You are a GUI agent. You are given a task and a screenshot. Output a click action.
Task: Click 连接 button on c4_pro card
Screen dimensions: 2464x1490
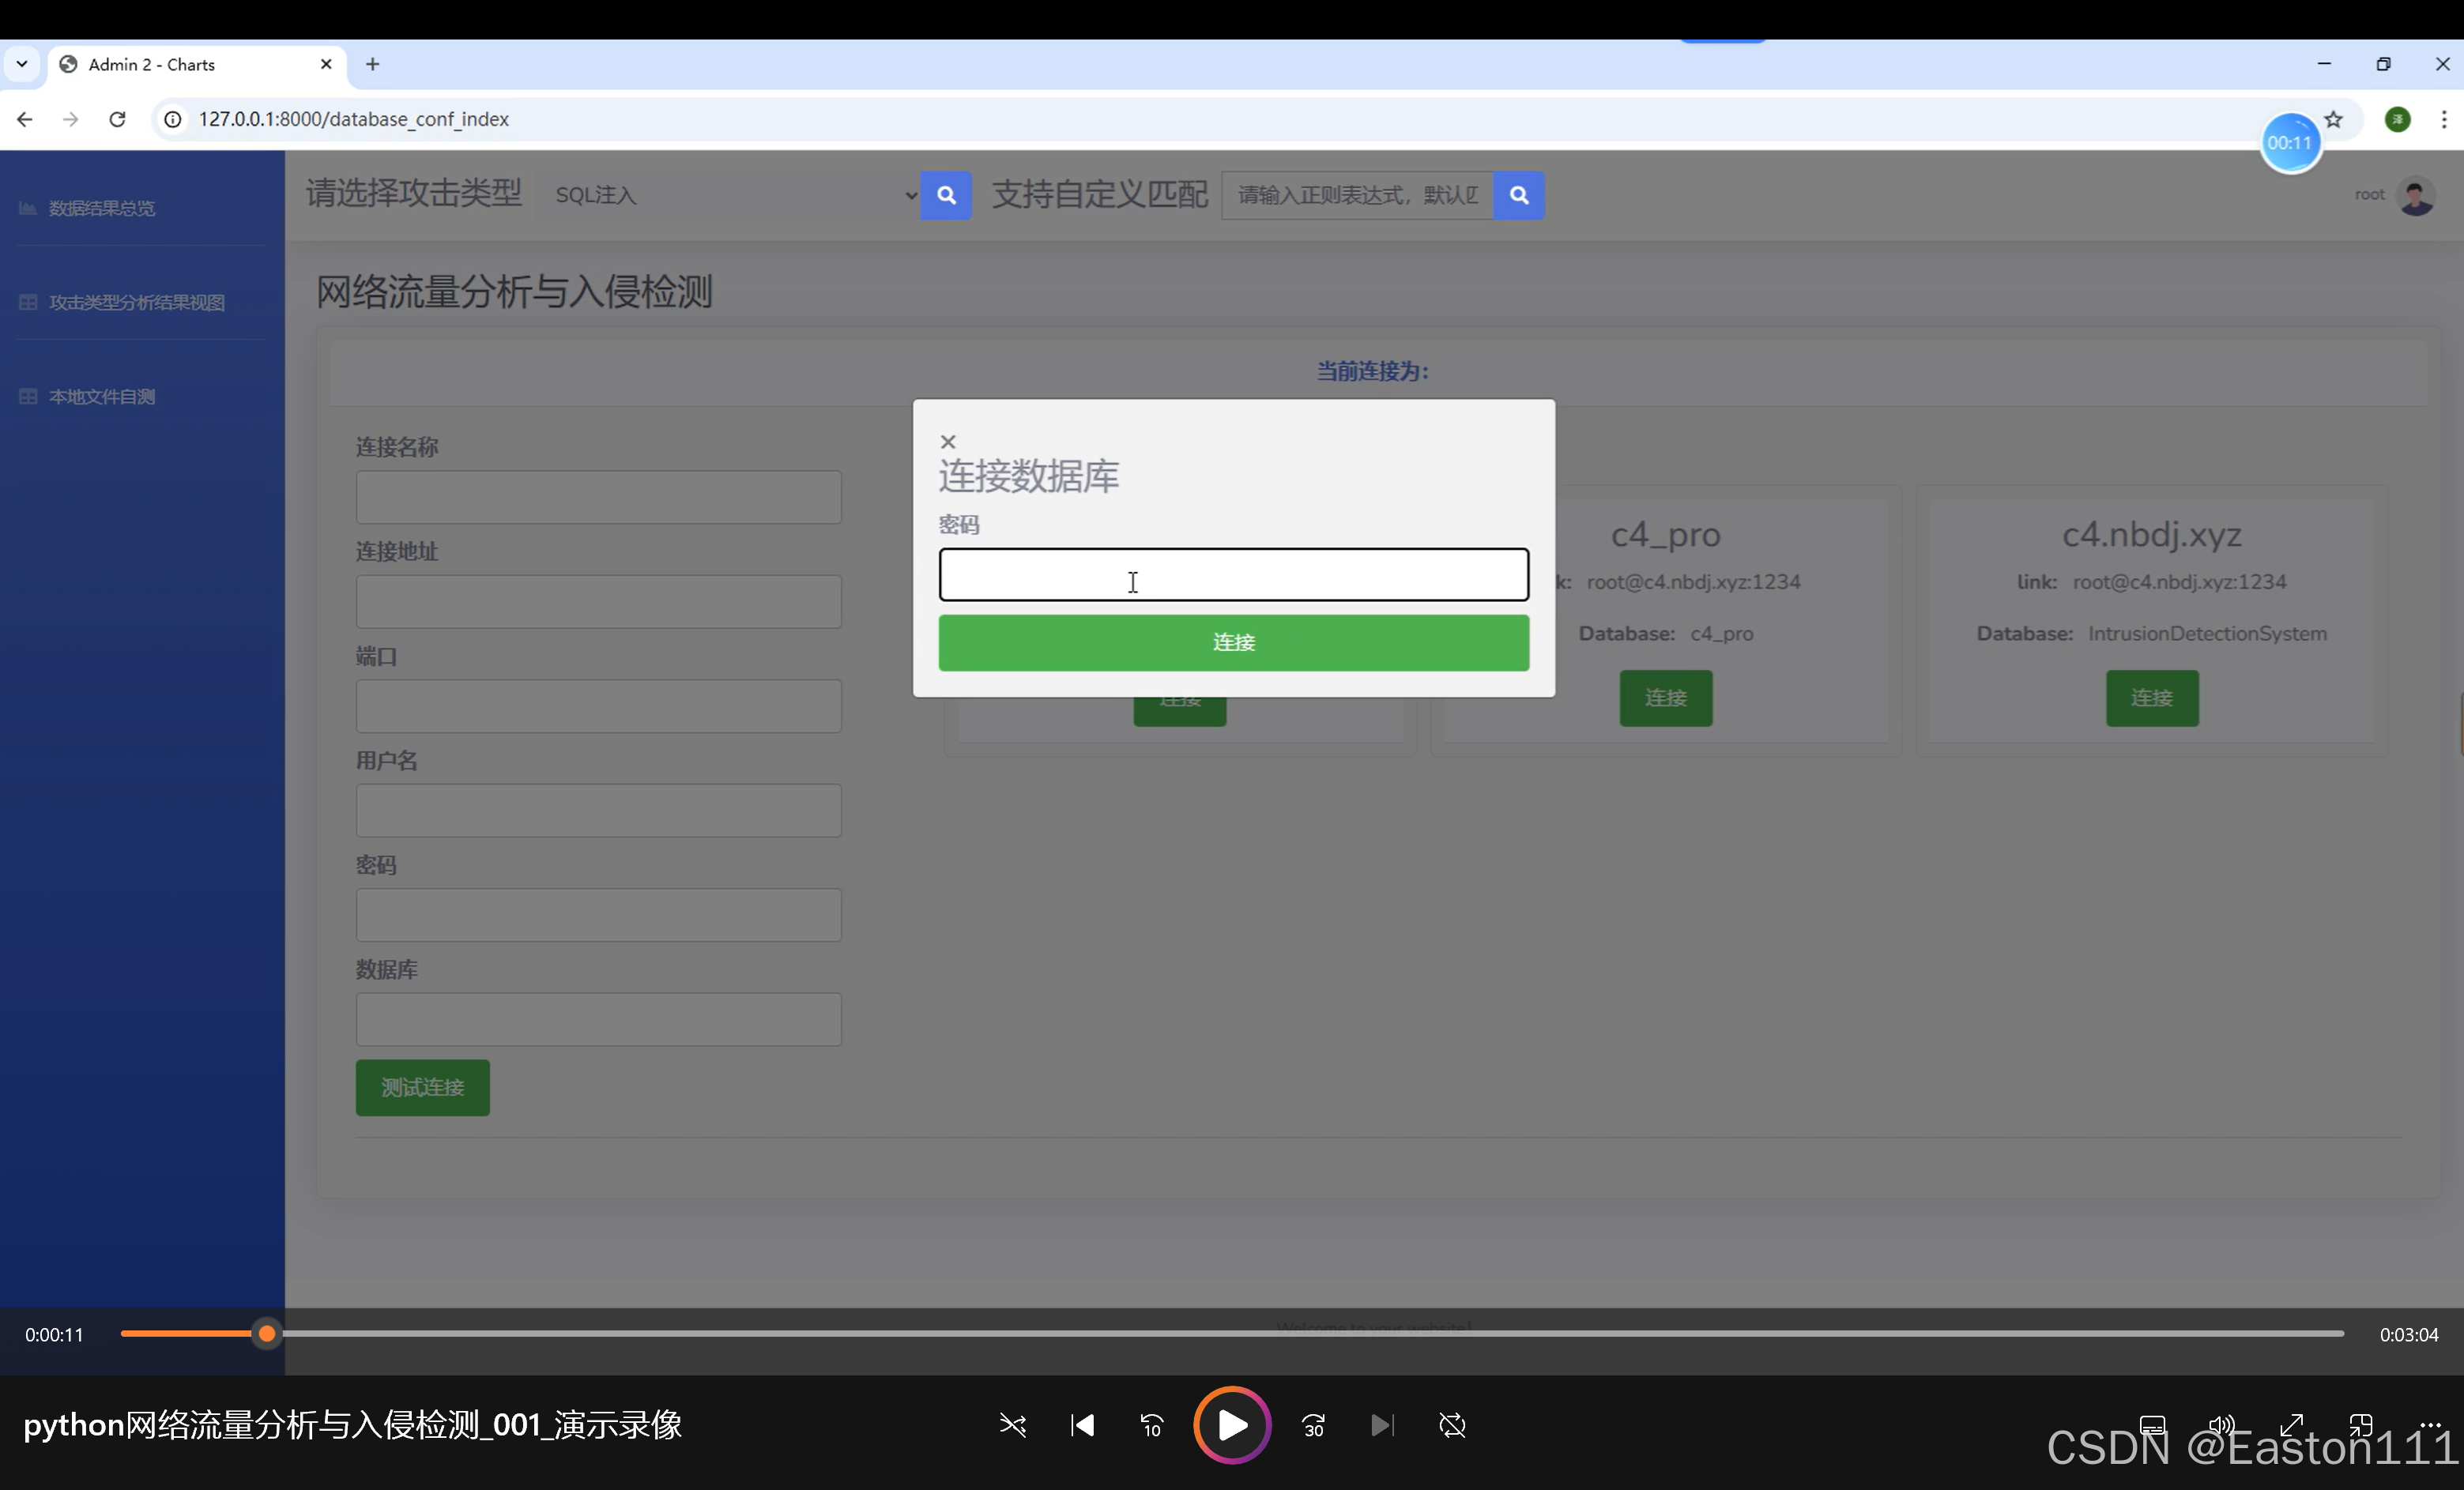click(x=1665, y=698)
